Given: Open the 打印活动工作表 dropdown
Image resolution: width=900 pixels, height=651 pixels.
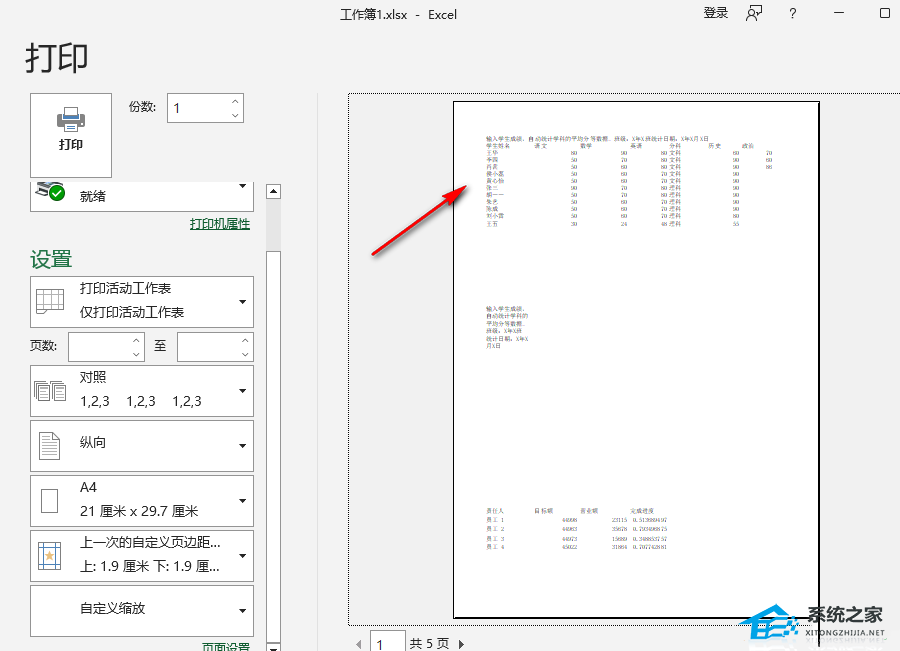Looking at the screenshot, I should 142,302.
